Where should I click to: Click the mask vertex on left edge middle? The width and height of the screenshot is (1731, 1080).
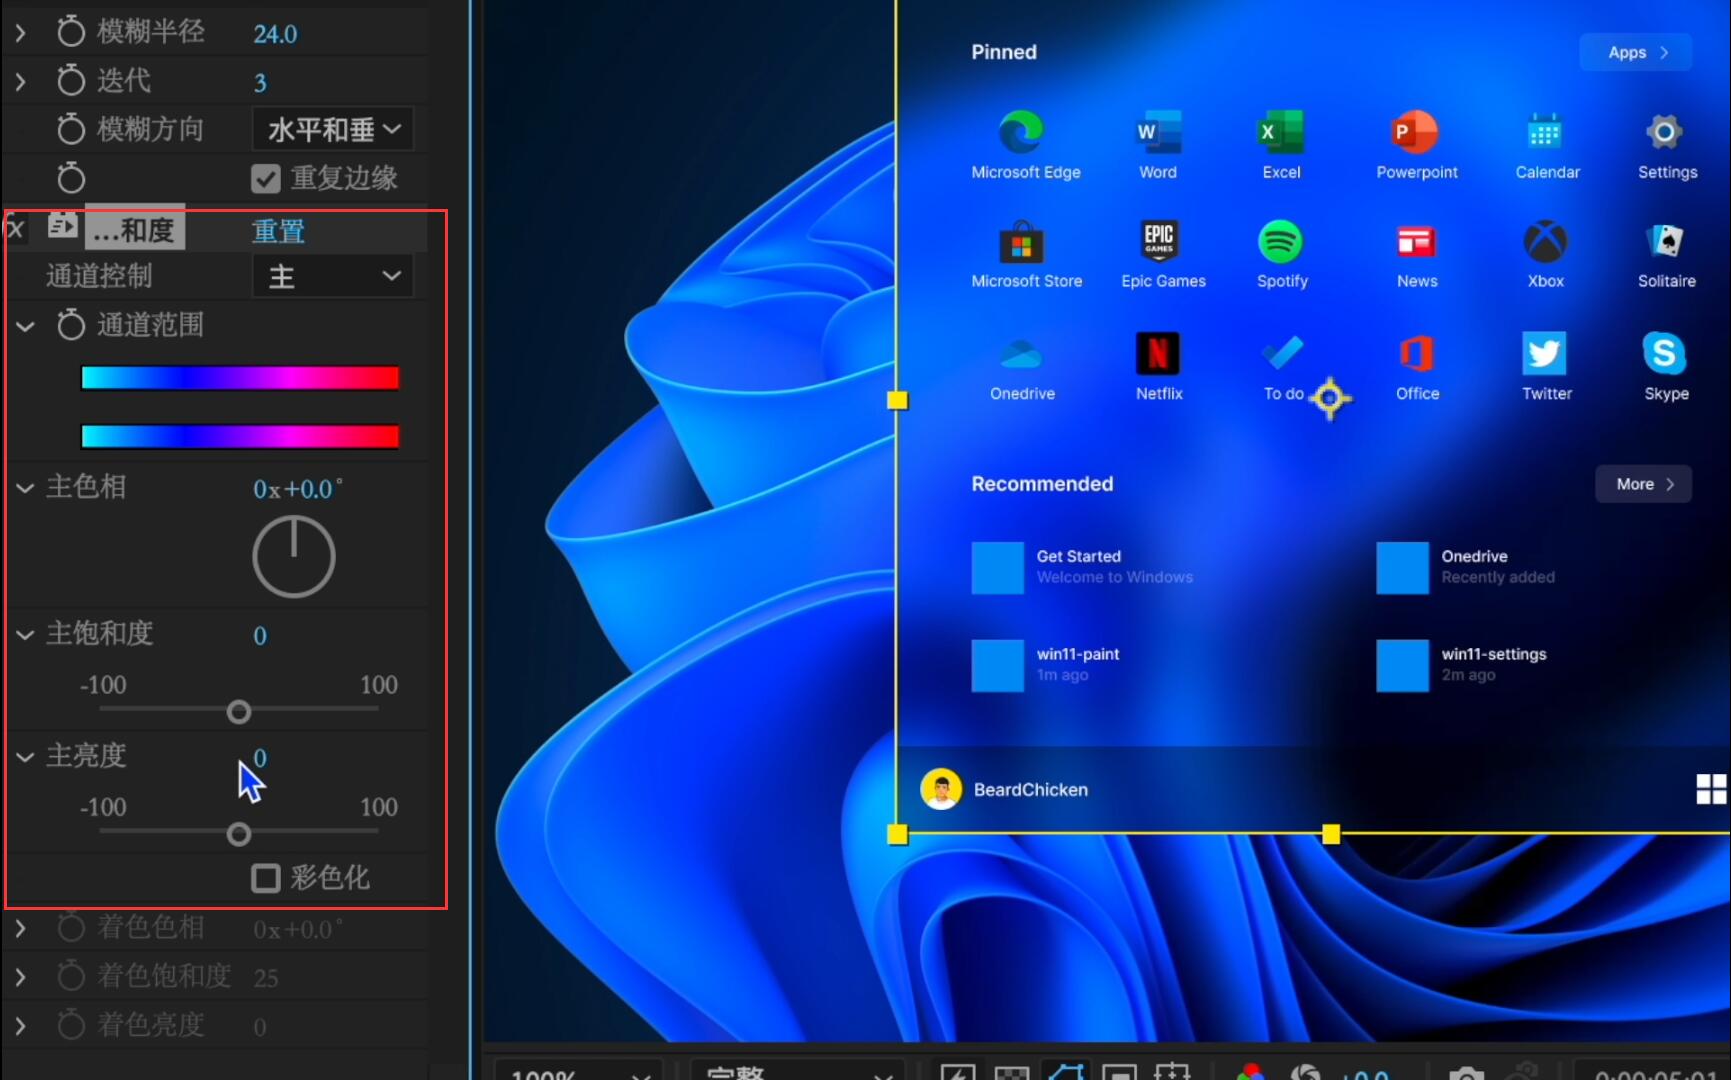click(x=897, y=400)
